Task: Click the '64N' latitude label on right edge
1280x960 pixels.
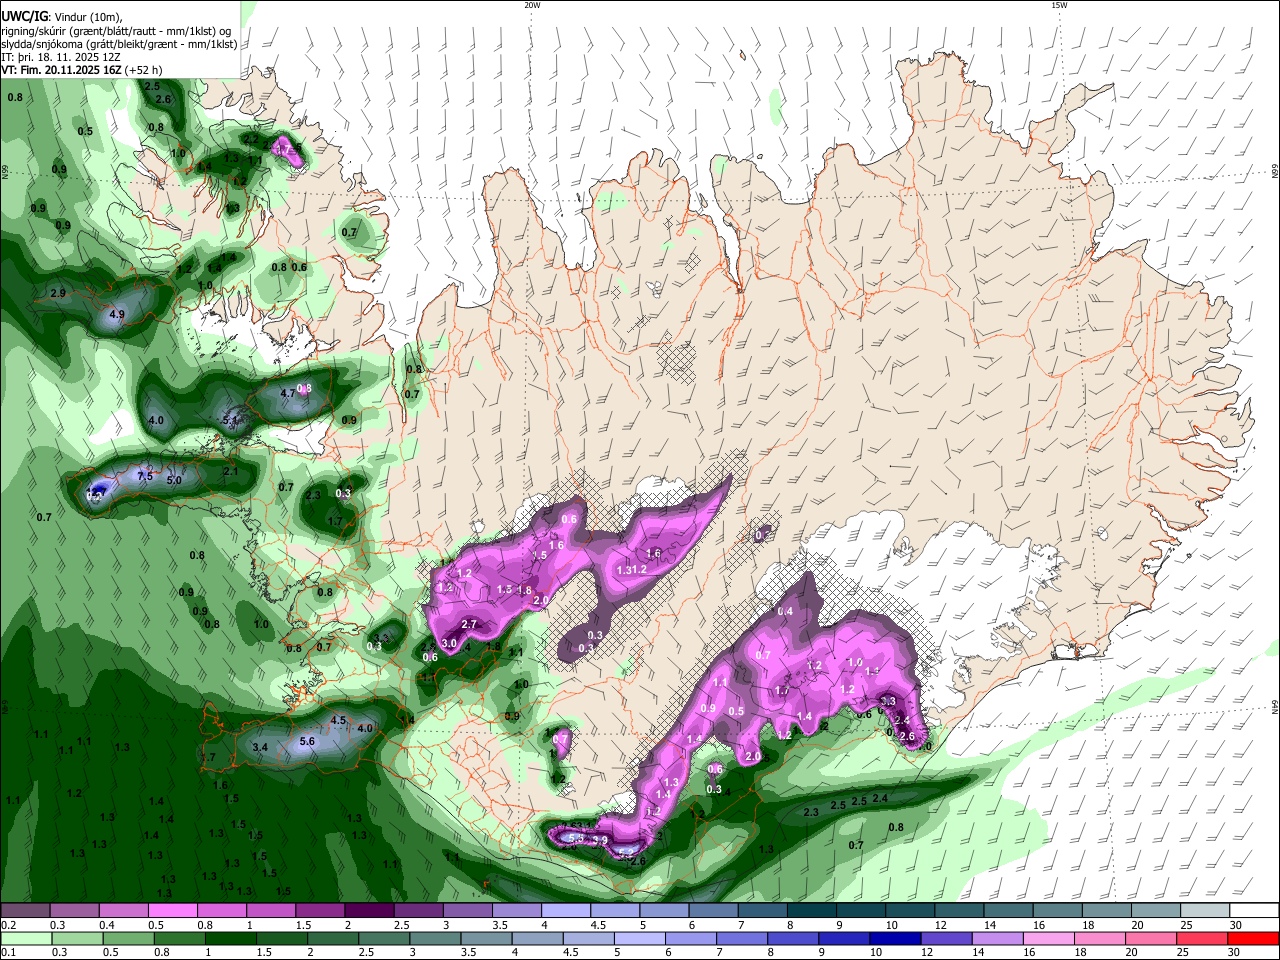Action: click(x=1275, y=708)
